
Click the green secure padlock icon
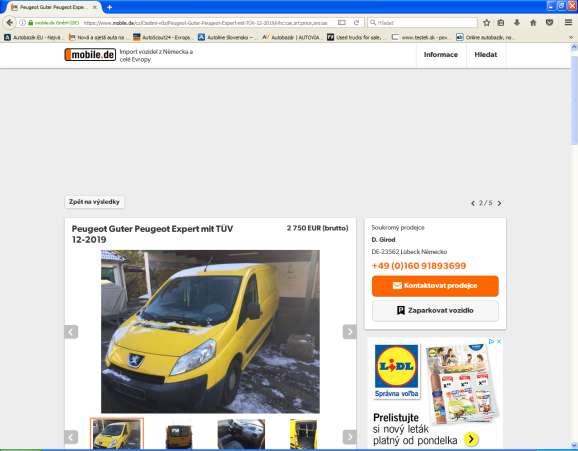[x=31, y=23]
